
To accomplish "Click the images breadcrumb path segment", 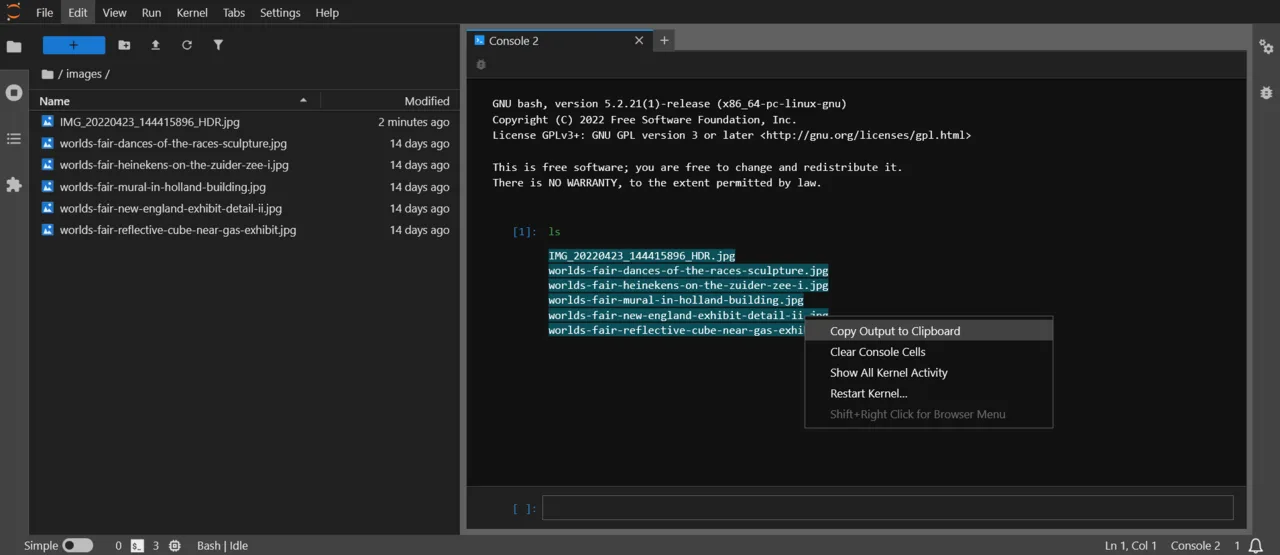I will 84,74.
